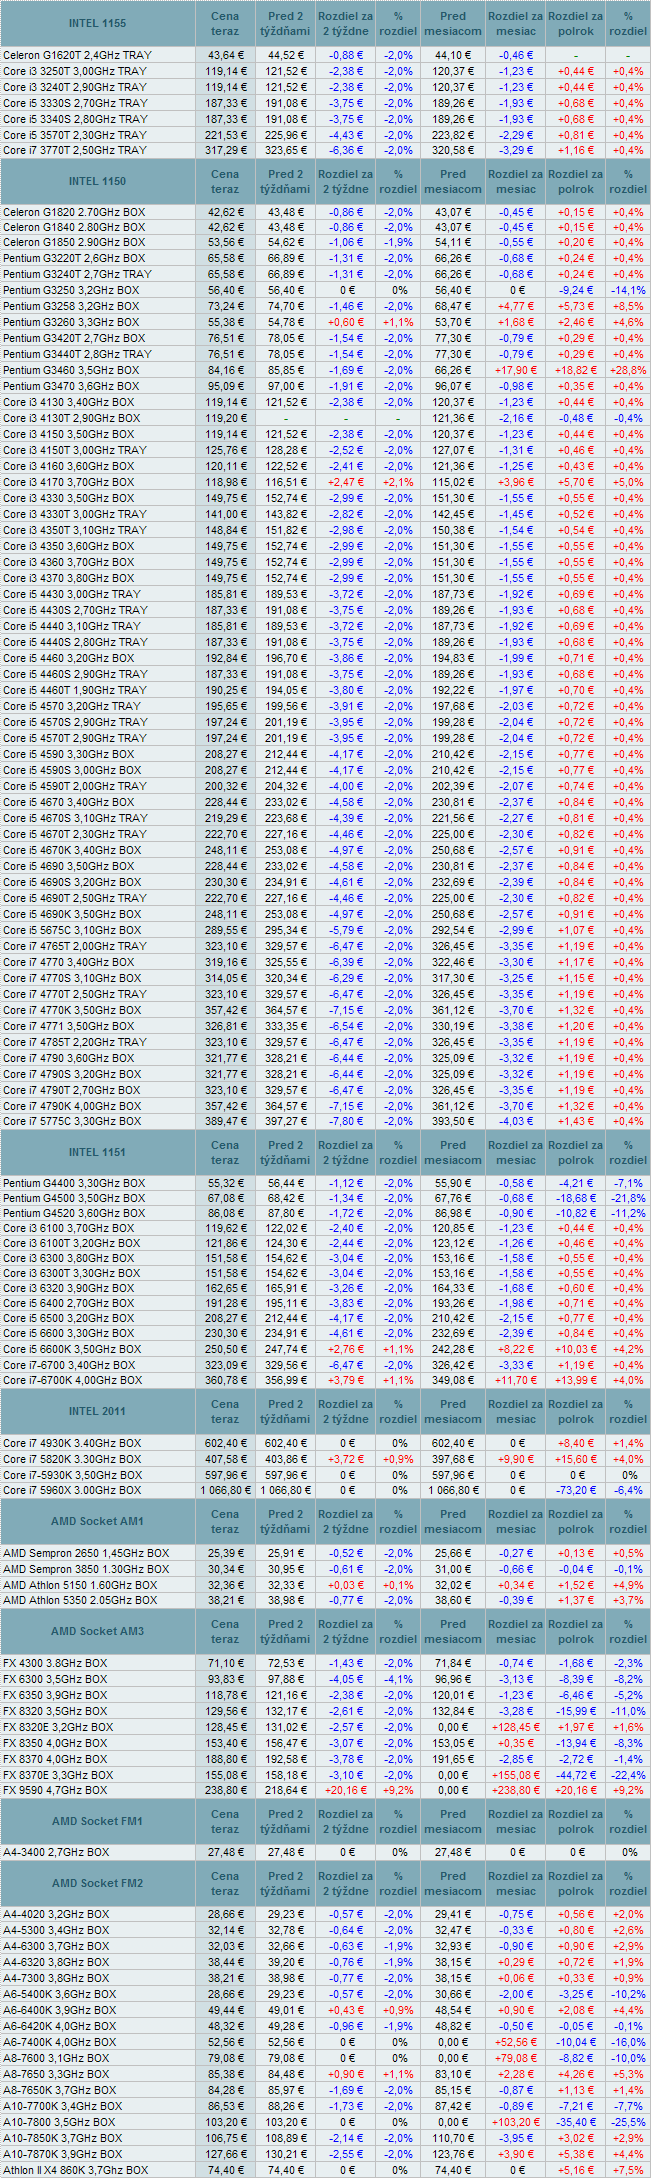Click "Core i7-6700K 4,00GHz BOX" product name
Screen dimensions: 651x2178
(x=73, y=1380)
